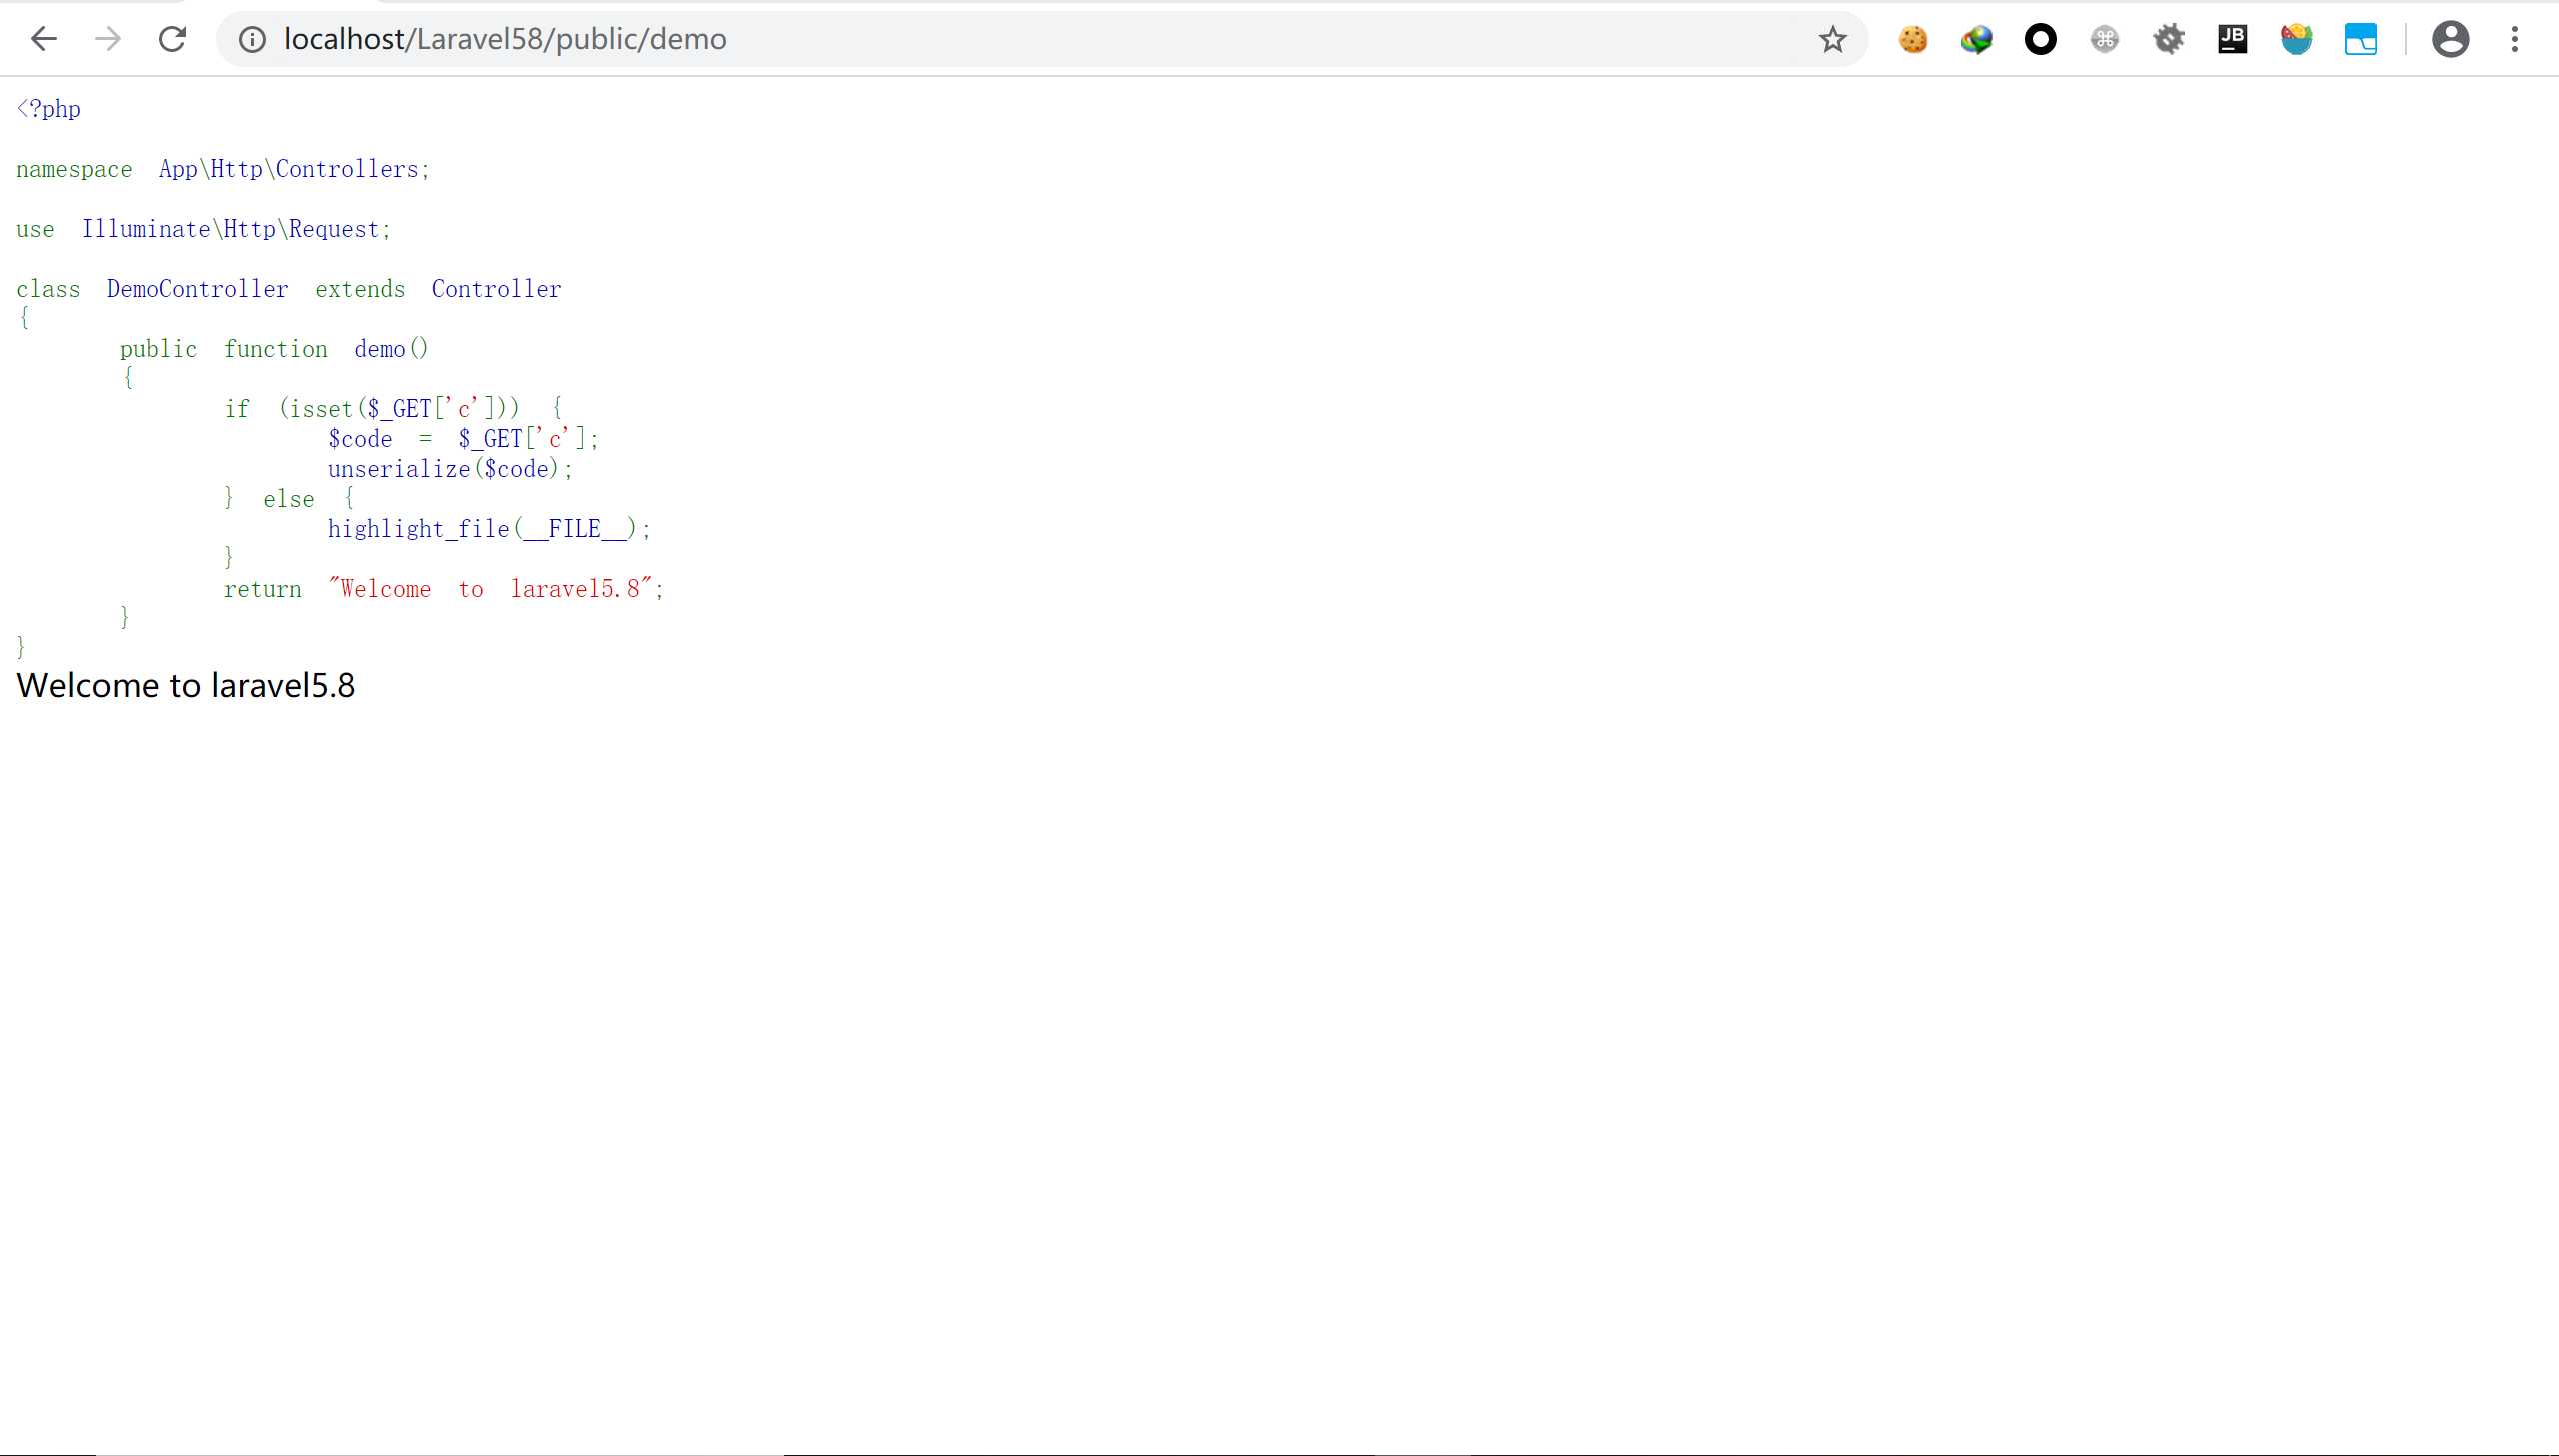Open the colorful globe extension
Image resolution: width=2559 pixels, height=1456 pixels.
[1977, 39]
